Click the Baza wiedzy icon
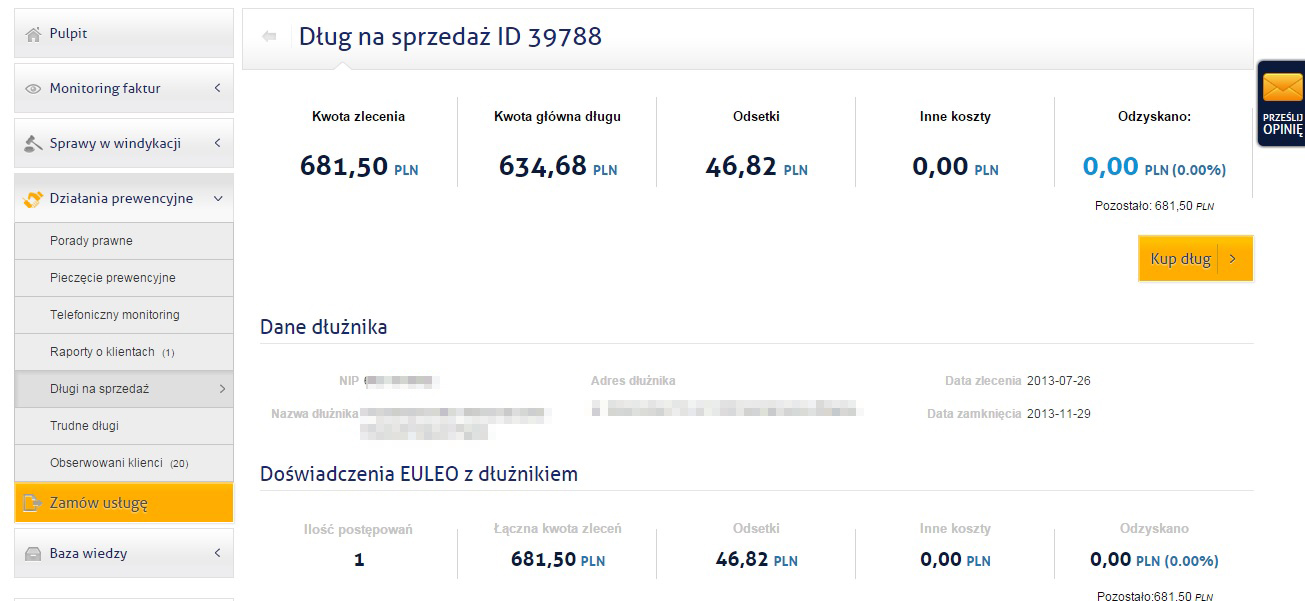This screenshot has height=601, width=1305. 33,554
